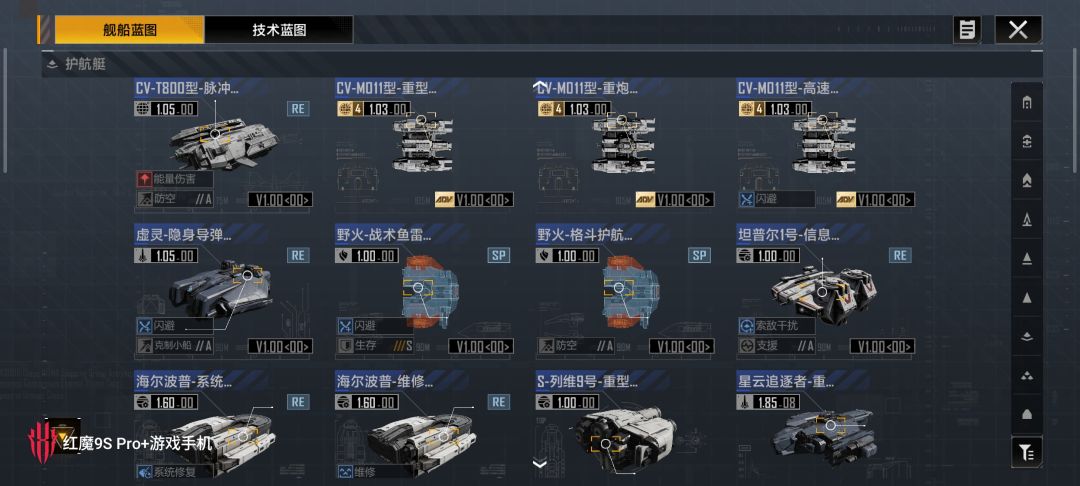Click the down chevron at list bottom
The image size is (1080, 486).
[x=540, y=464]
